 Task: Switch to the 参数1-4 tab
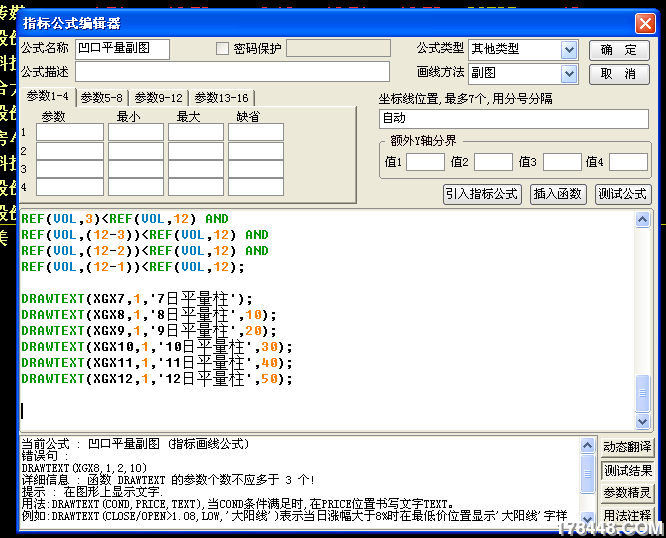(48, 96)
